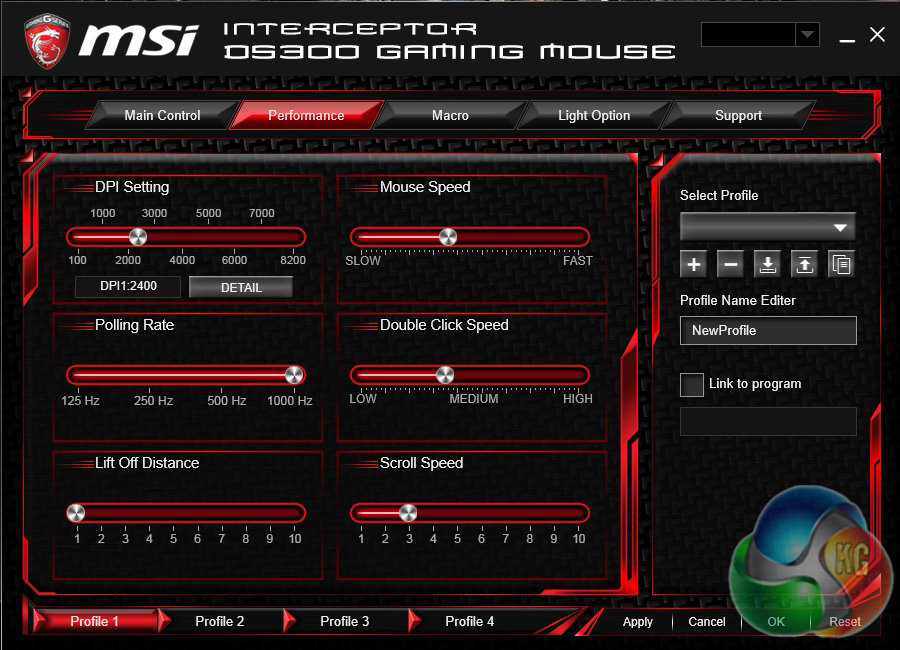
Task: Switch to Profile 3
Action: (345, 621)
